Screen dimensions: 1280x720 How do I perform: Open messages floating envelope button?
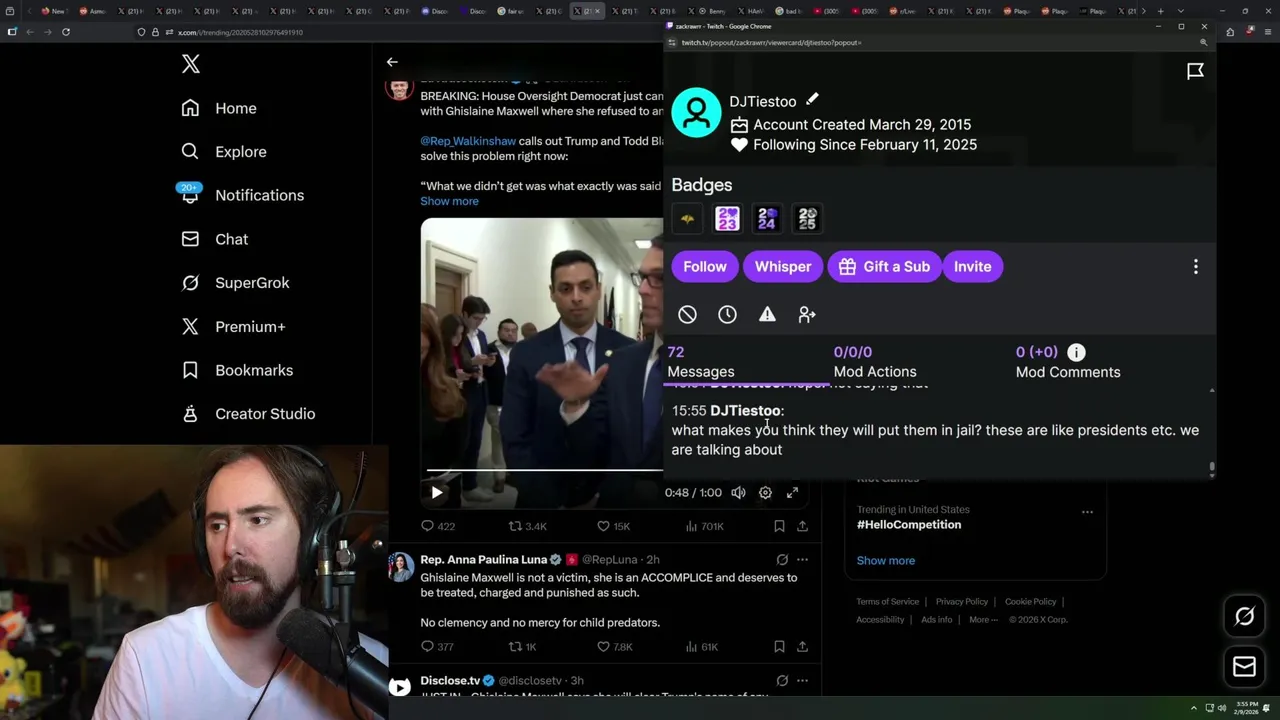pos(1245,667)
